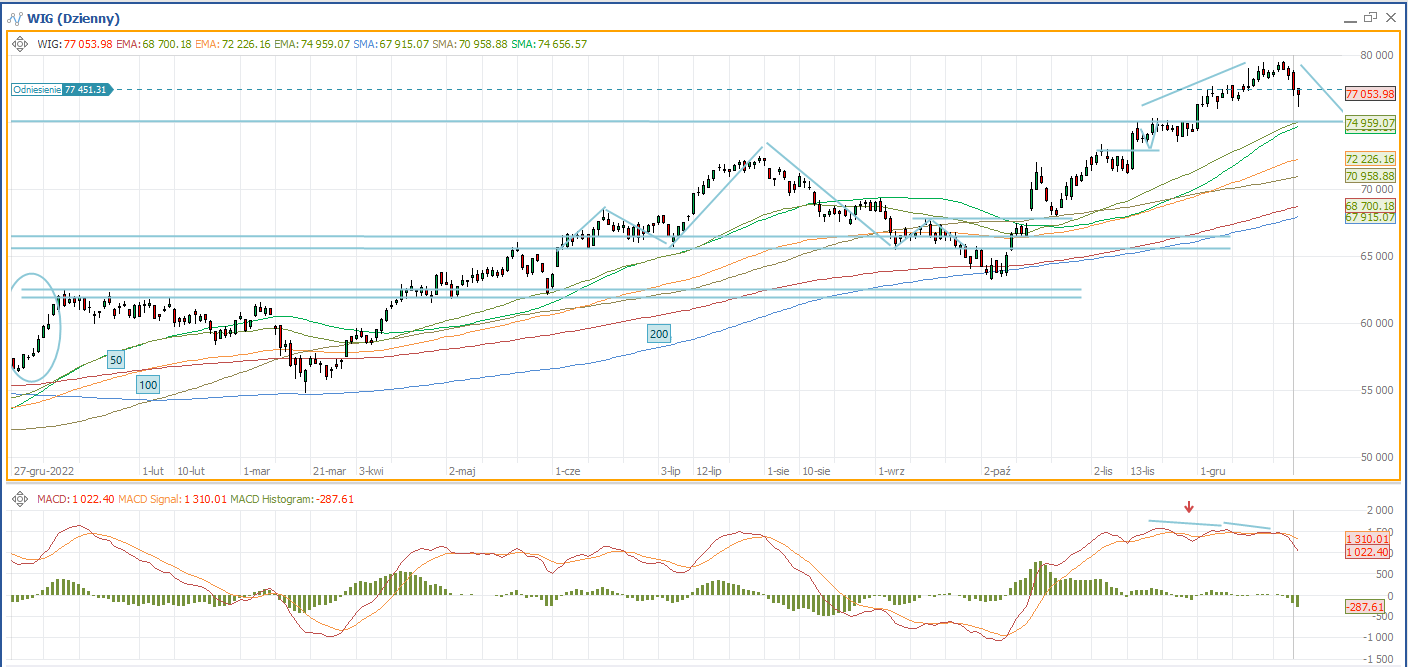1408x667 pixels.
Task: Click the 74 959.07 EMA price tag
Action: (1369, 124)
